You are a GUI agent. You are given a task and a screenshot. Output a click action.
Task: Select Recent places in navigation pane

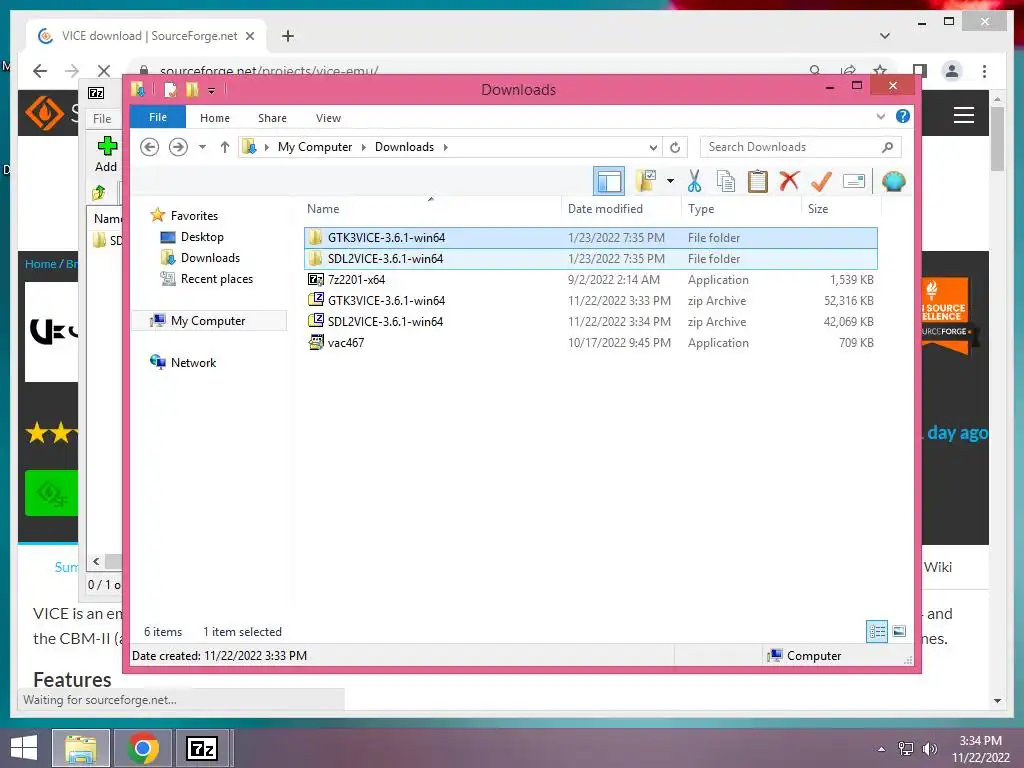[x=217, y=279]
